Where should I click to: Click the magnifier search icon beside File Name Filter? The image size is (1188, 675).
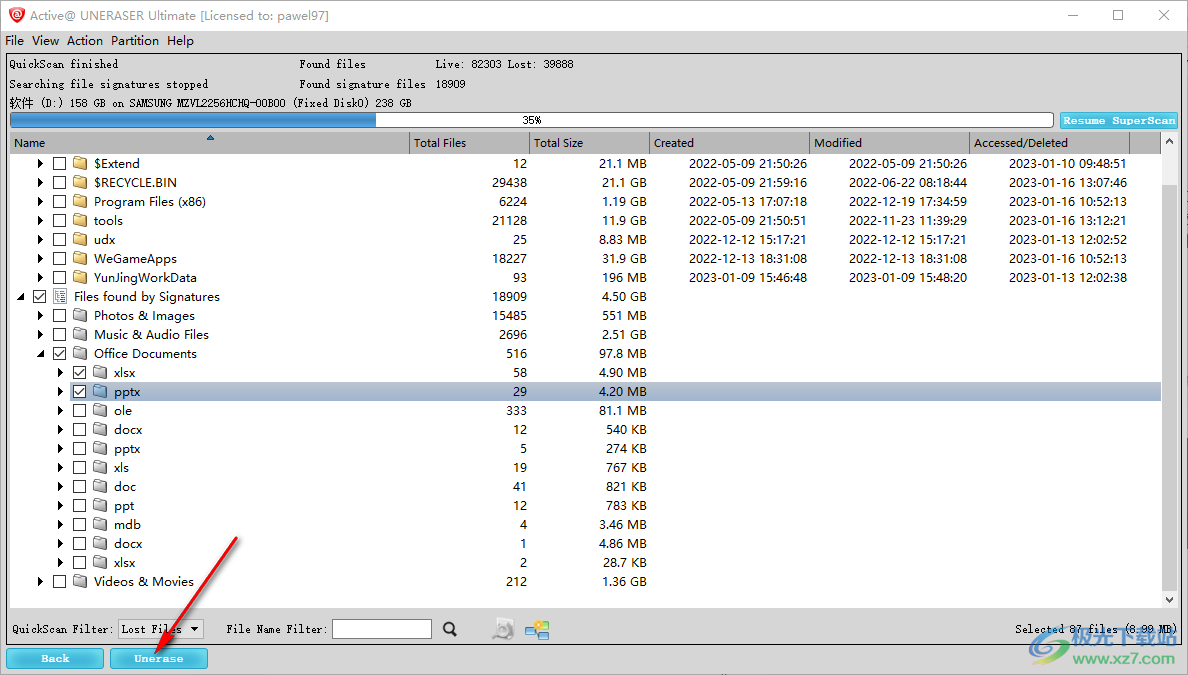point(450,629)
